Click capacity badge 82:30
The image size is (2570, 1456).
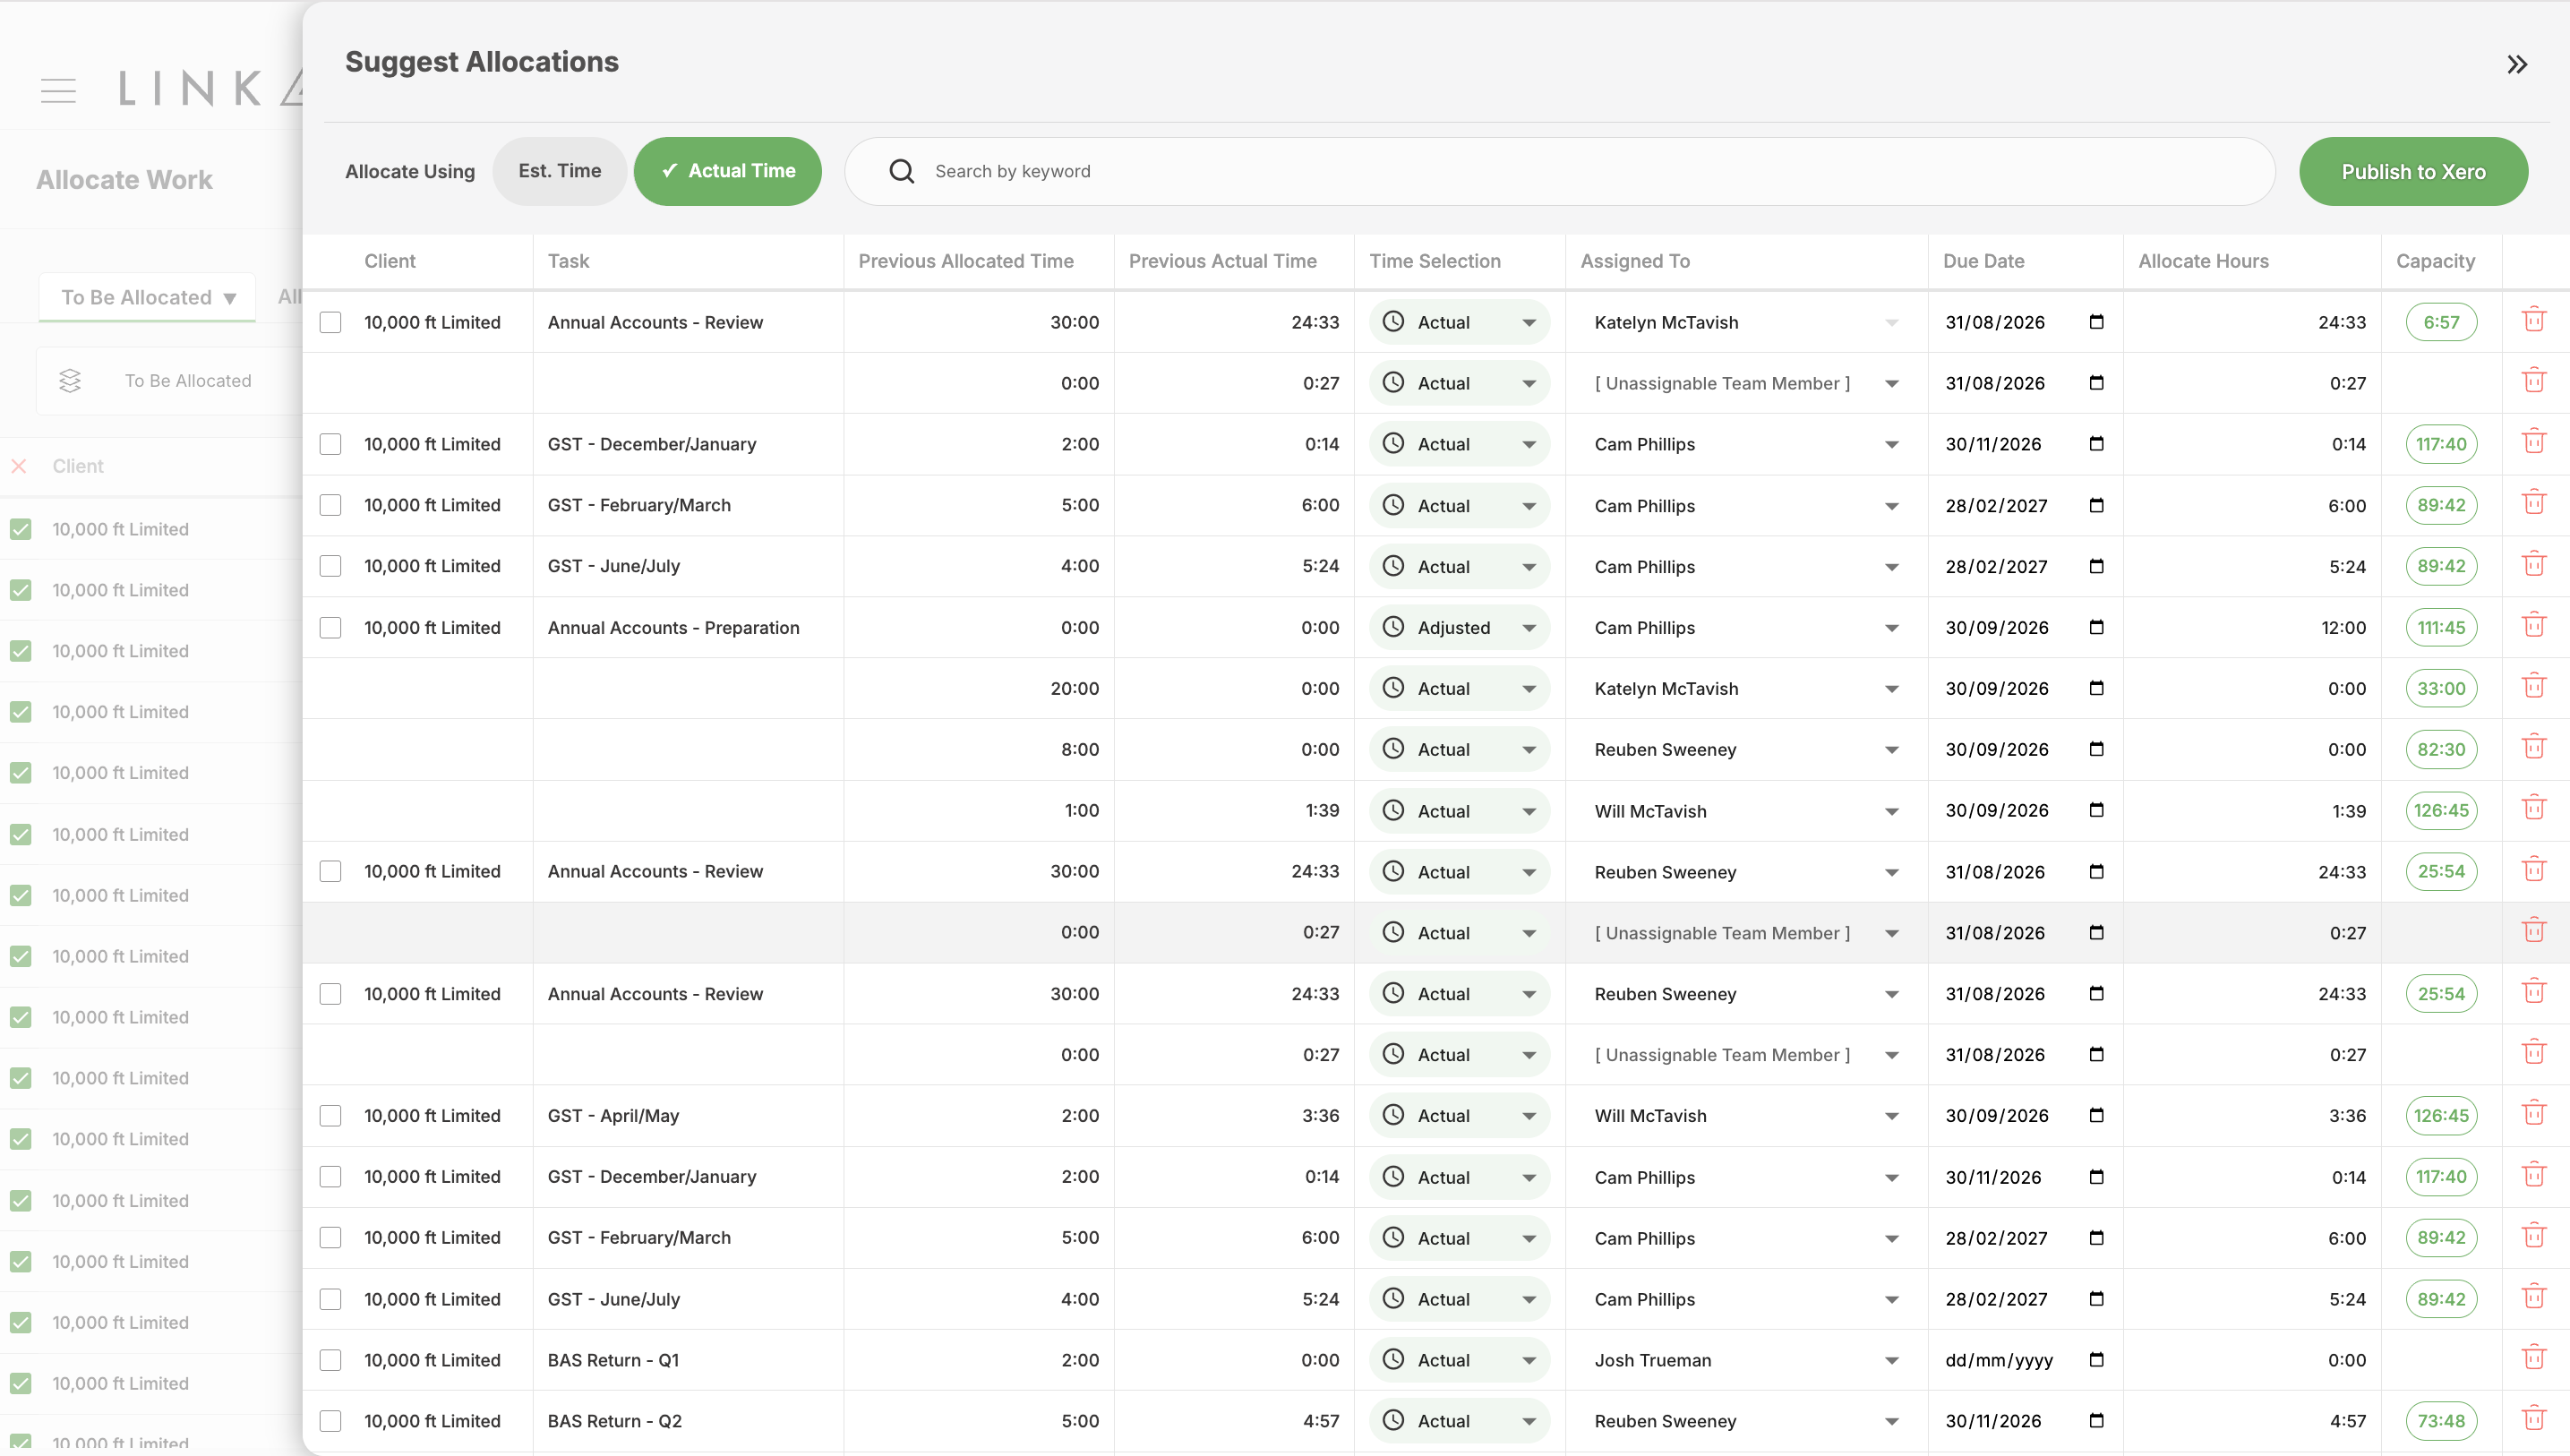click(x=2441, y=750)
